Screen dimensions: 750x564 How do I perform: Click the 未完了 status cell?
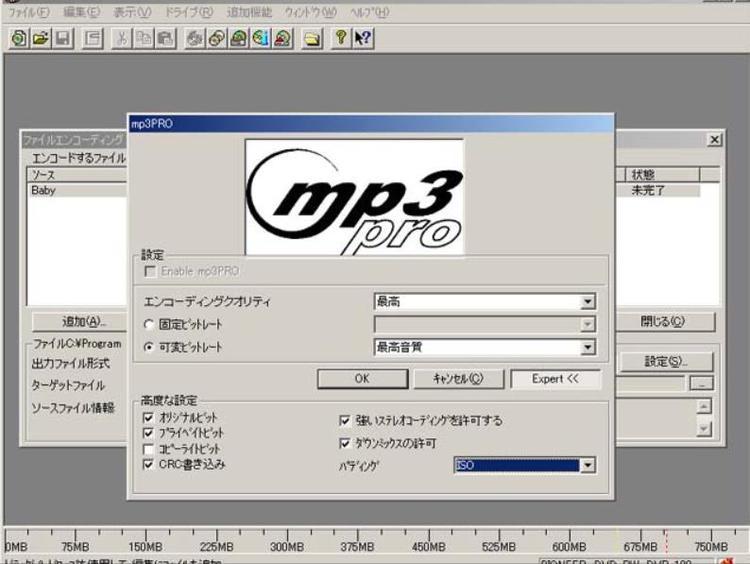(x=649, y=190)
